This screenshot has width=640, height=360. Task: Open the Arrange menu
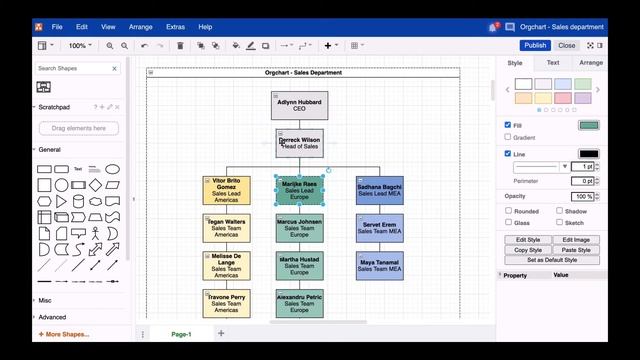[x=140, y=27]
